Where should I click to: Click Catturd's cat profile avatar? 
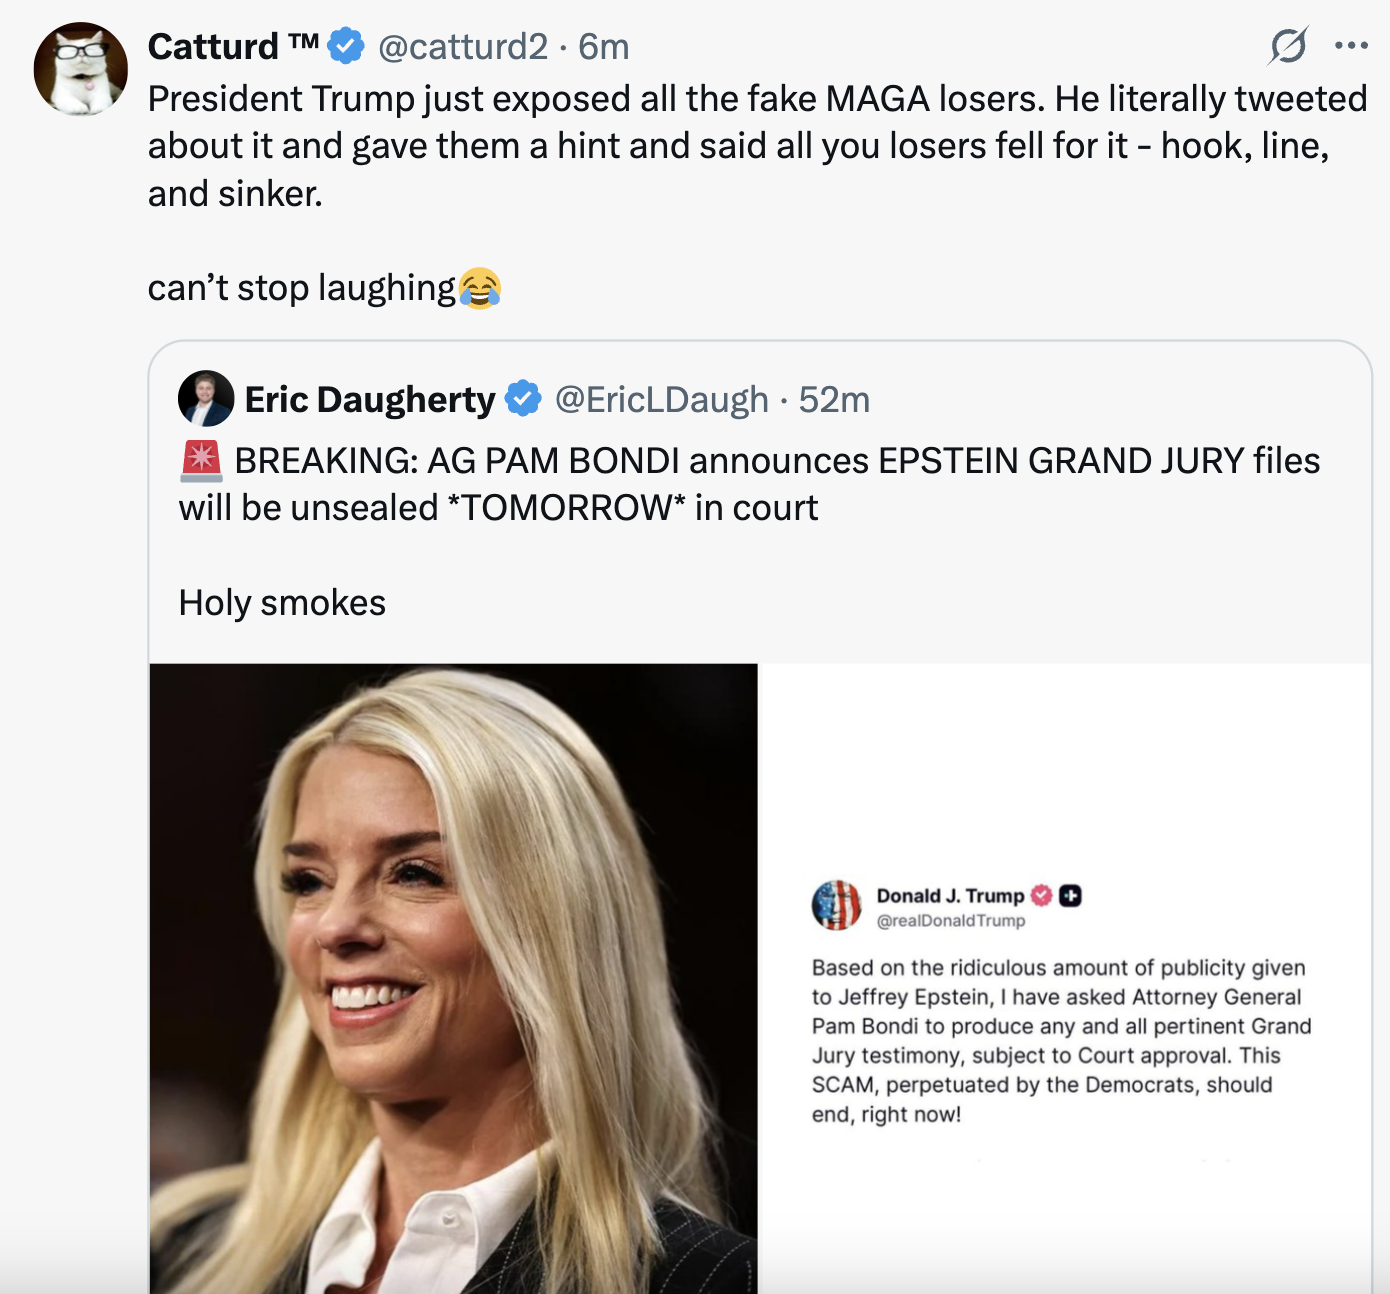(81, 69)
